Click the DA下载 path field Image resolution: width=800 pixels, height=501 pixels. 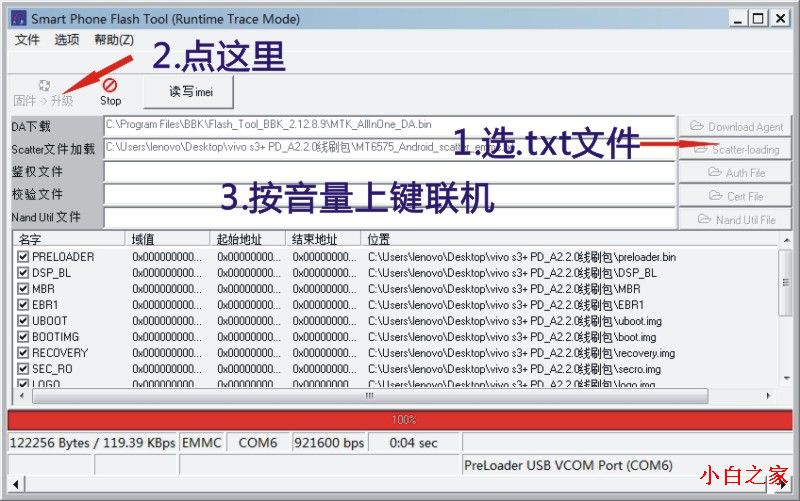tap(390, 126)
